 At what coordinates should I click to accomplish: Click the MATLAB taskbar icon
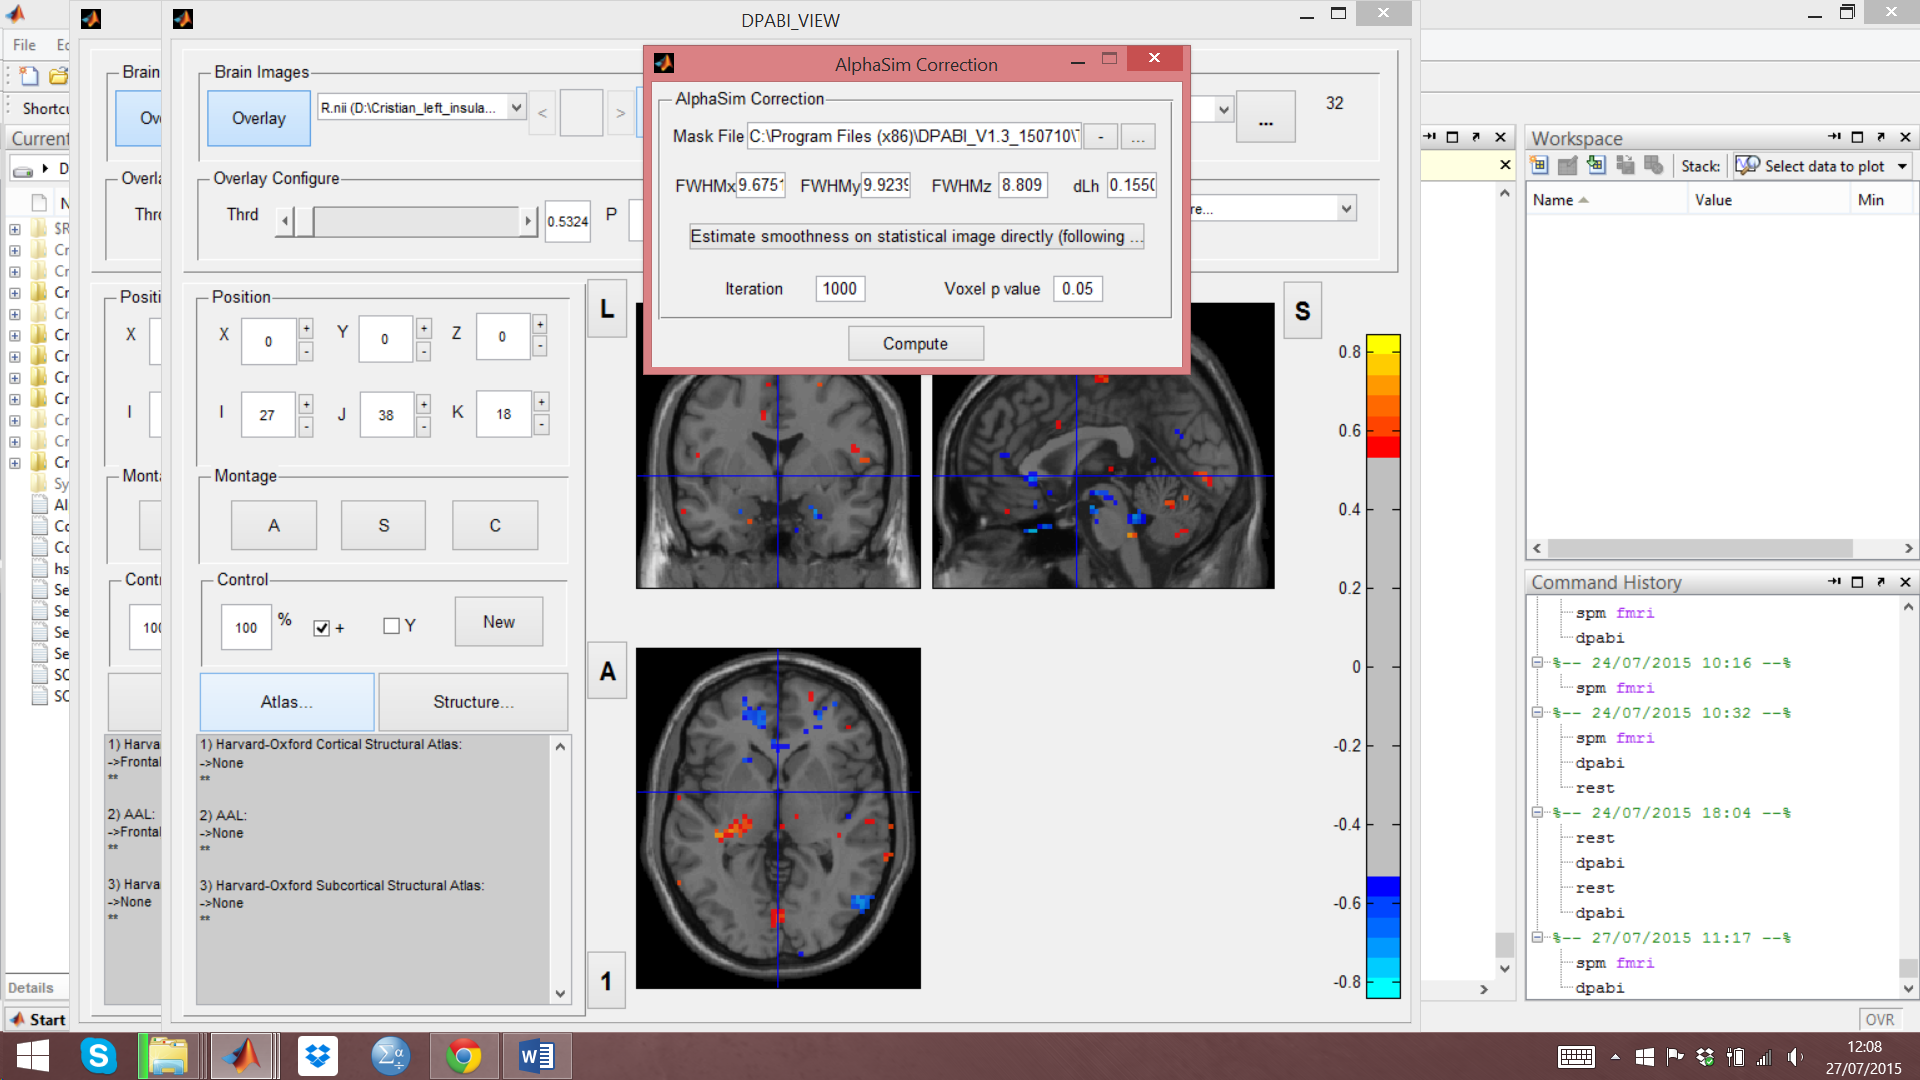click(241, 1056)
